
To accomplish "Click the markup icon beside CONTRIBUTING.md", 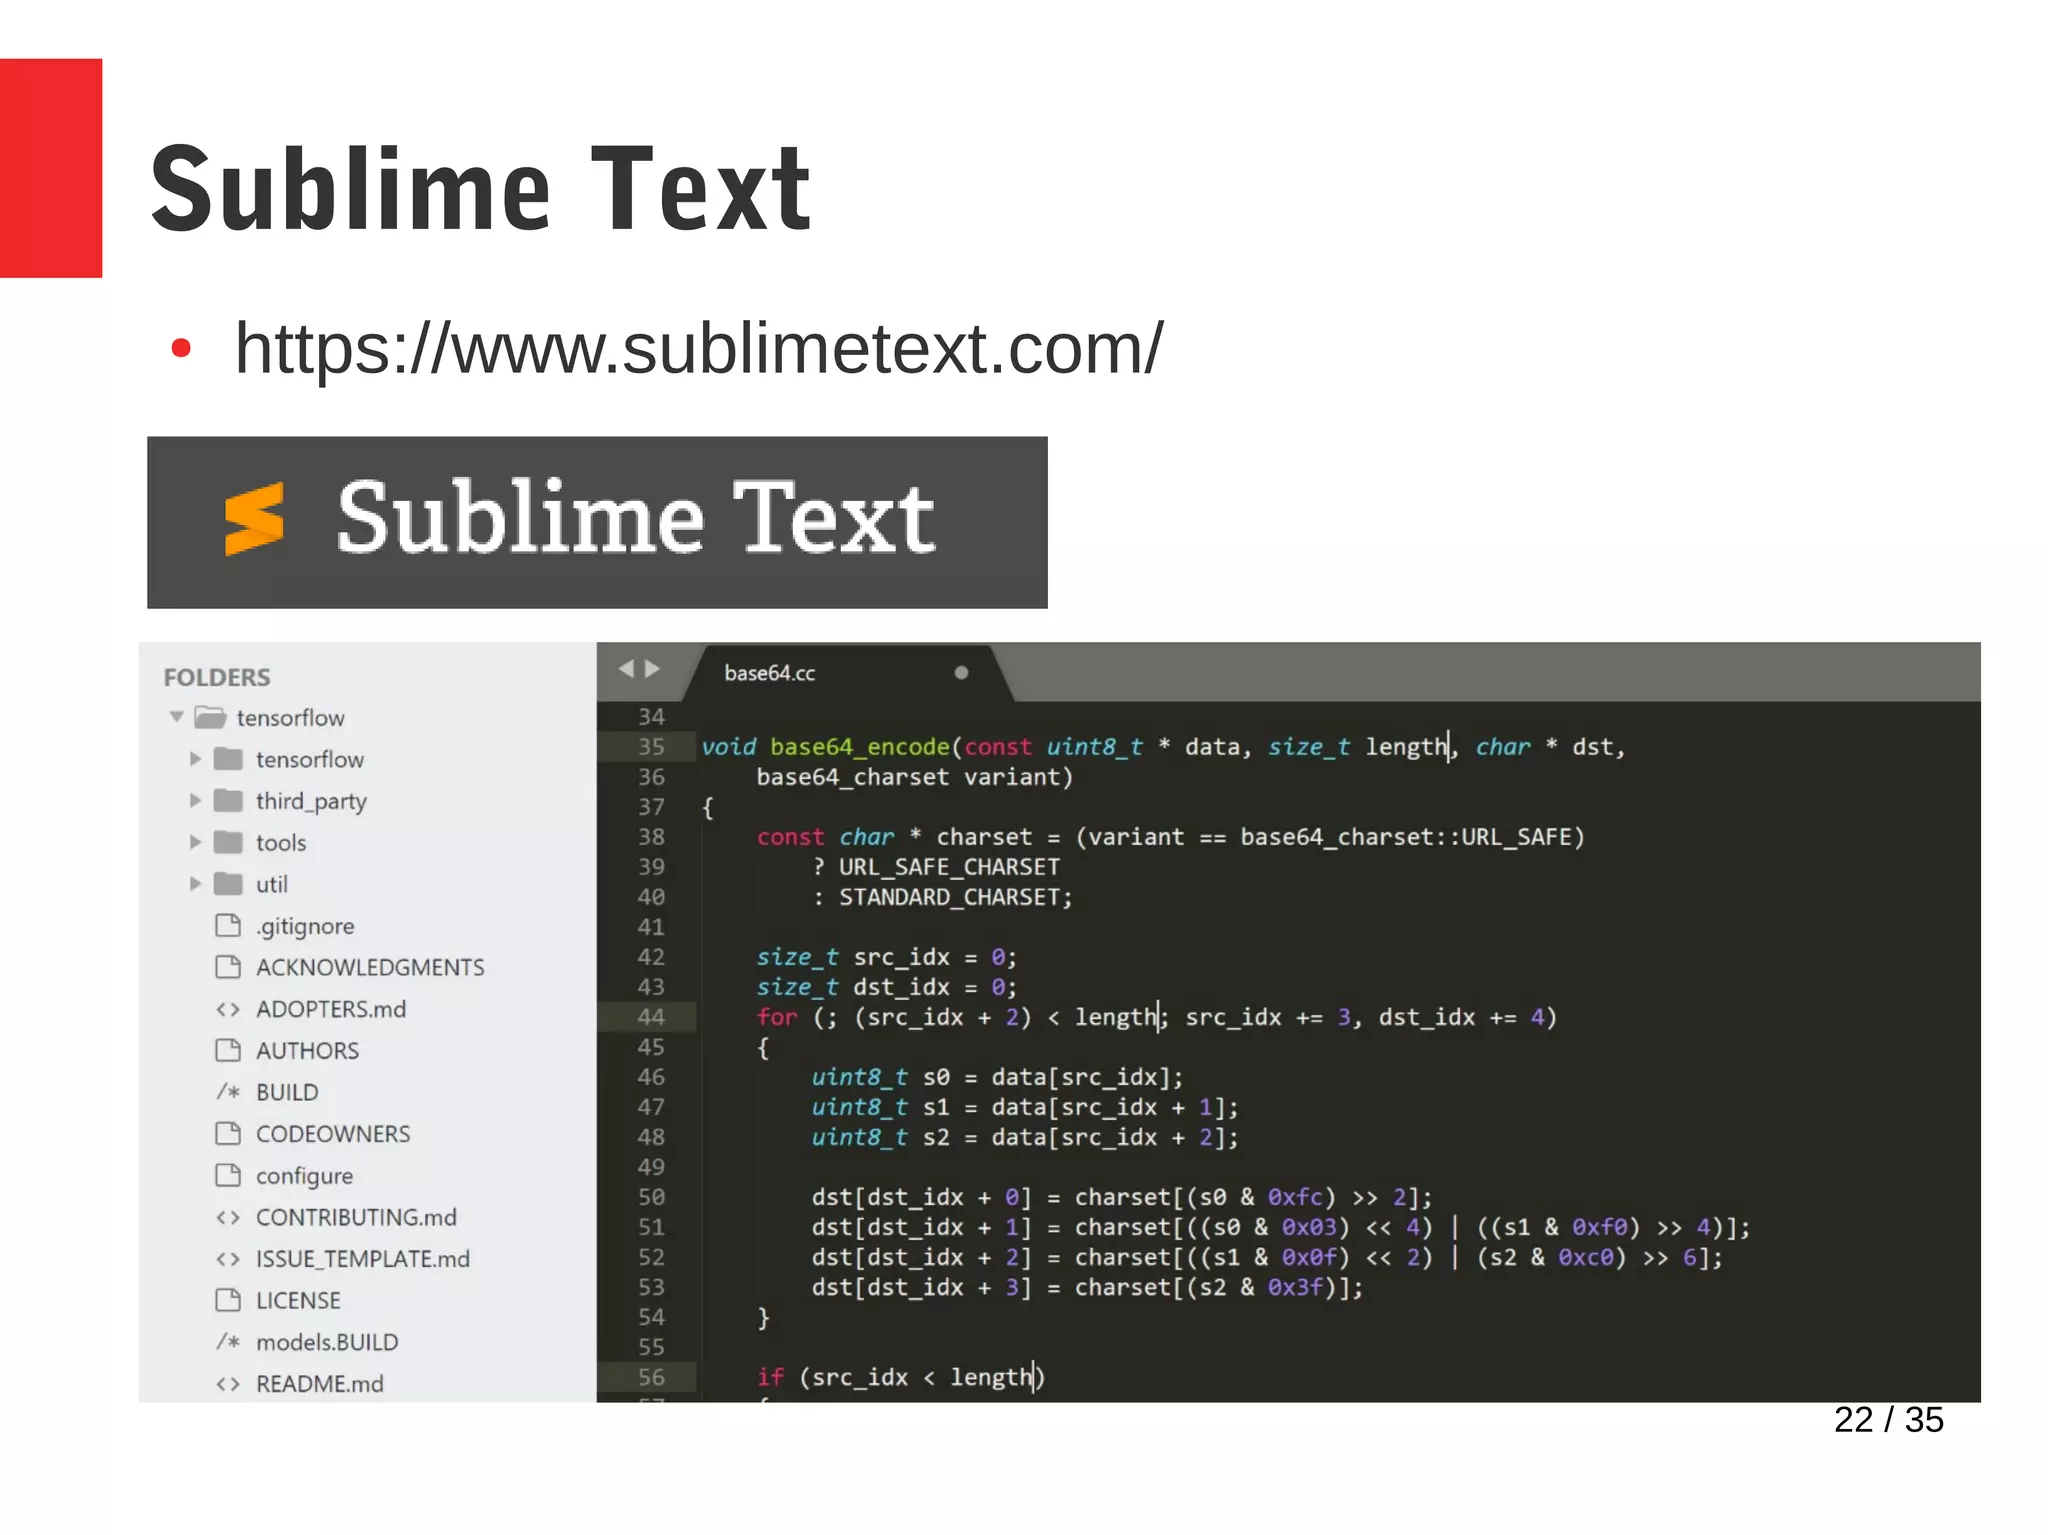I will [228, 1217].
